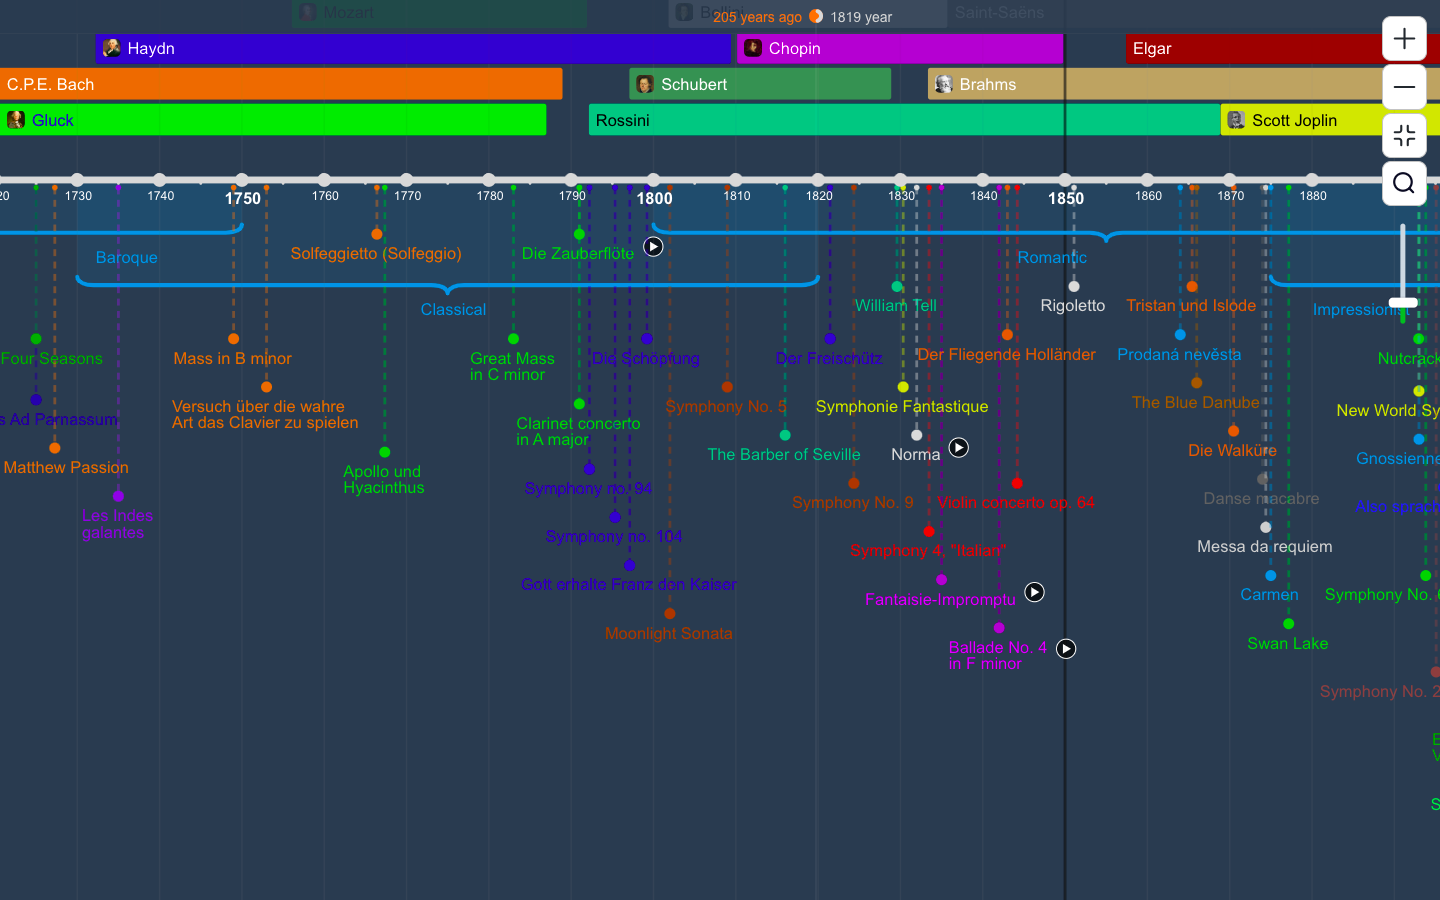The width and height of the screenshot is (1440, 900).
Task: Click Chopin's portrait icon
Action: point(751,48)
